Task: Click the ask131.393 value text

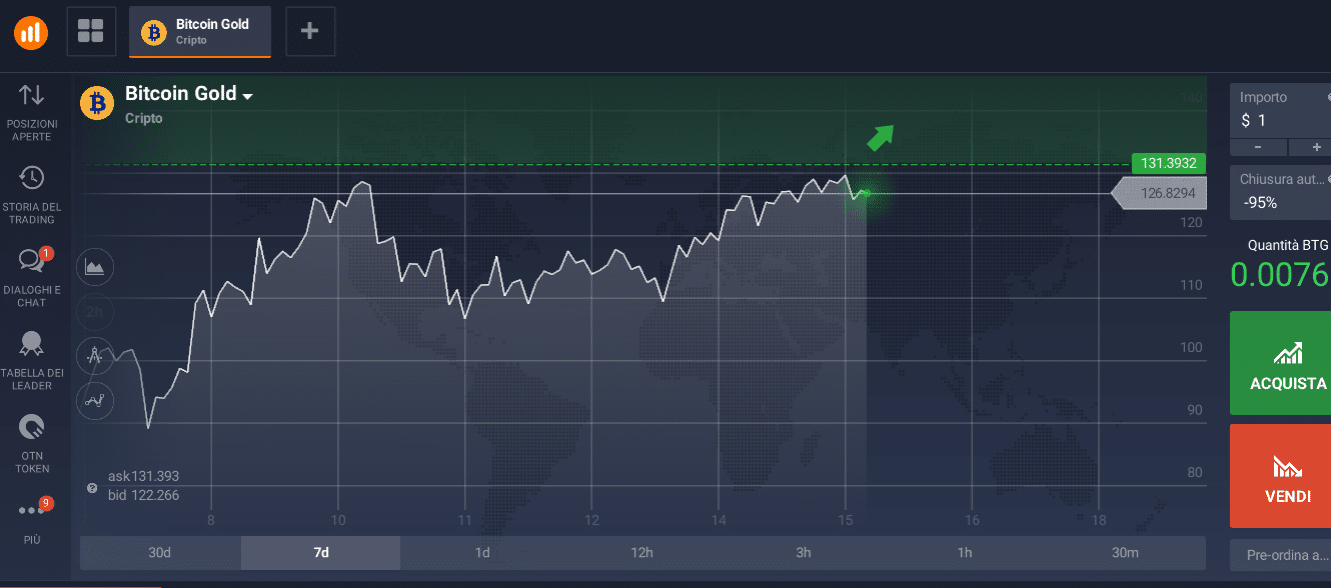Action: point(144,476)
